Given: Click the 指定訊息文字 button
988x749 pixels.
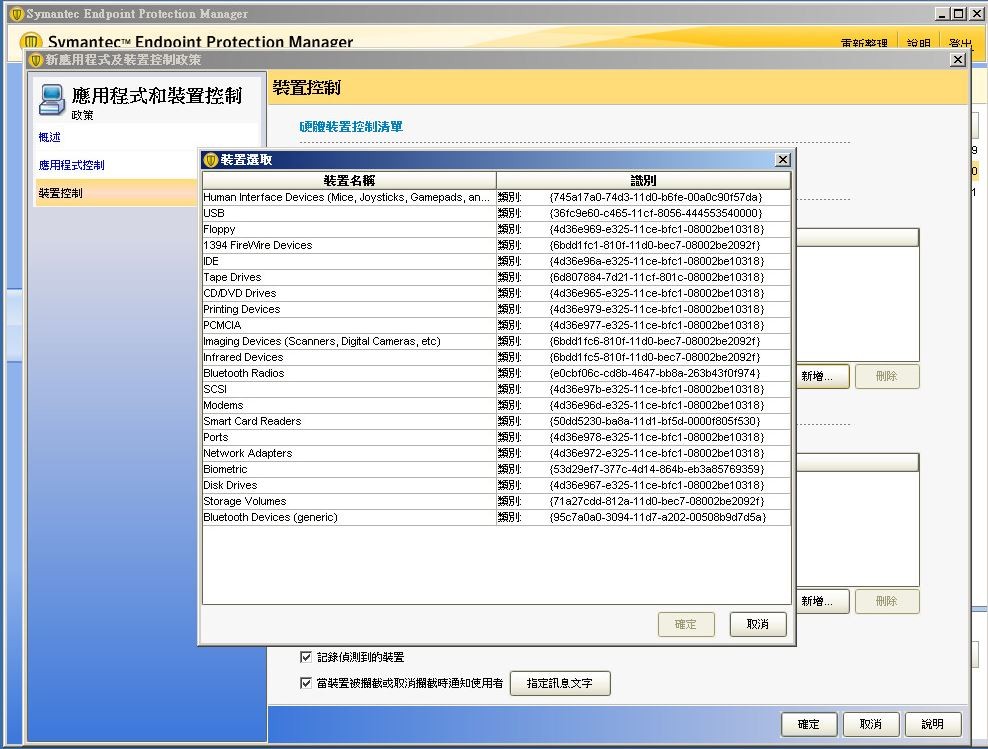Looking at the screenshot, I should [560, 683].
